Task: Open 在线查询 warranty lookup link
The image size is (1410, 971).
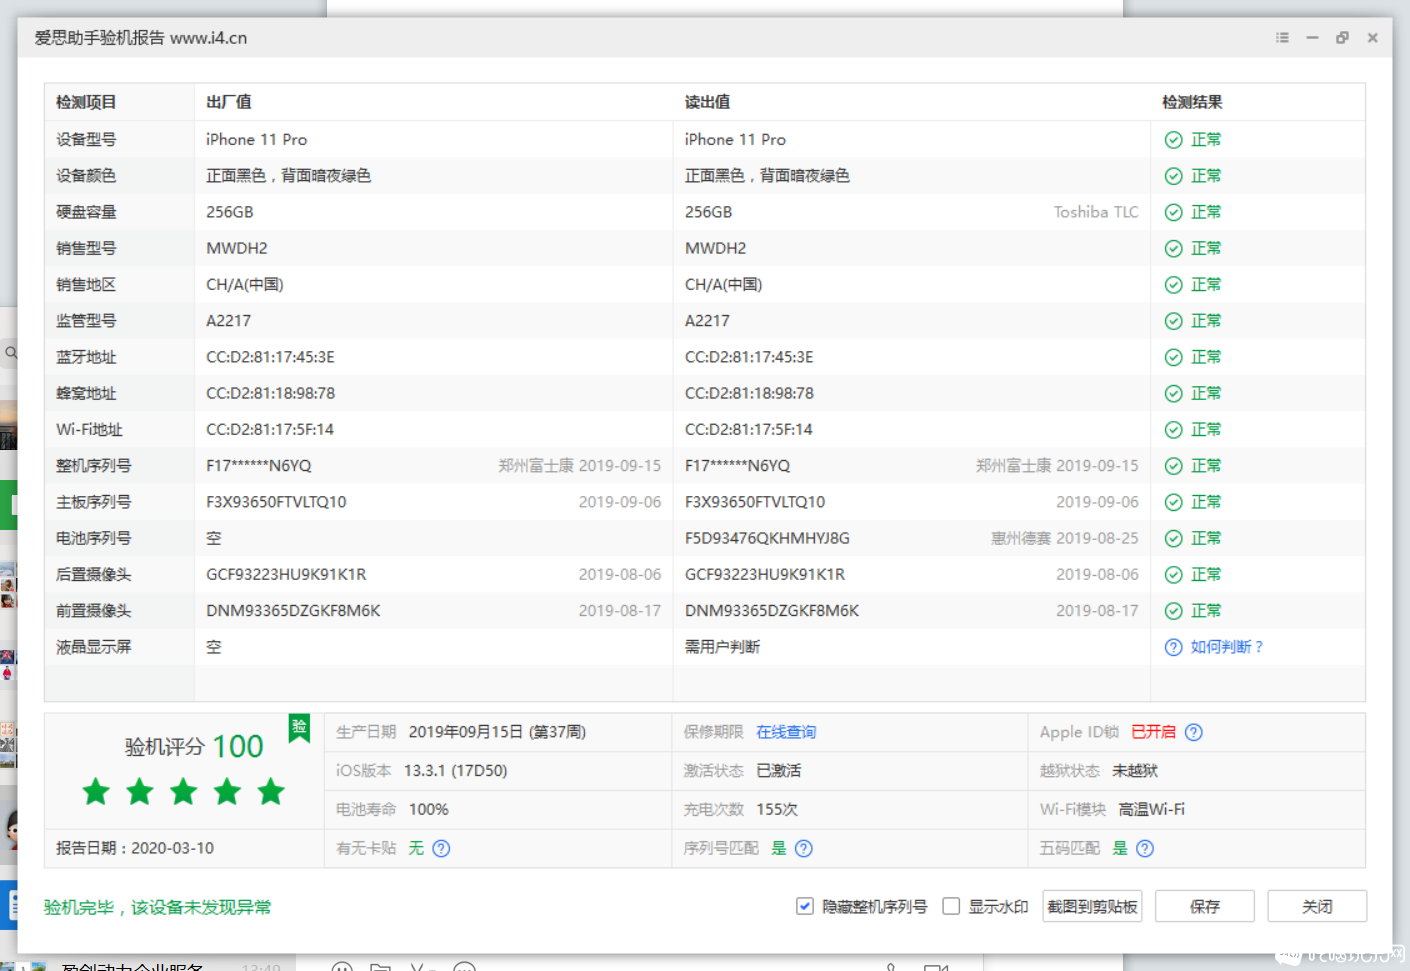Action: tap(786, 732)
